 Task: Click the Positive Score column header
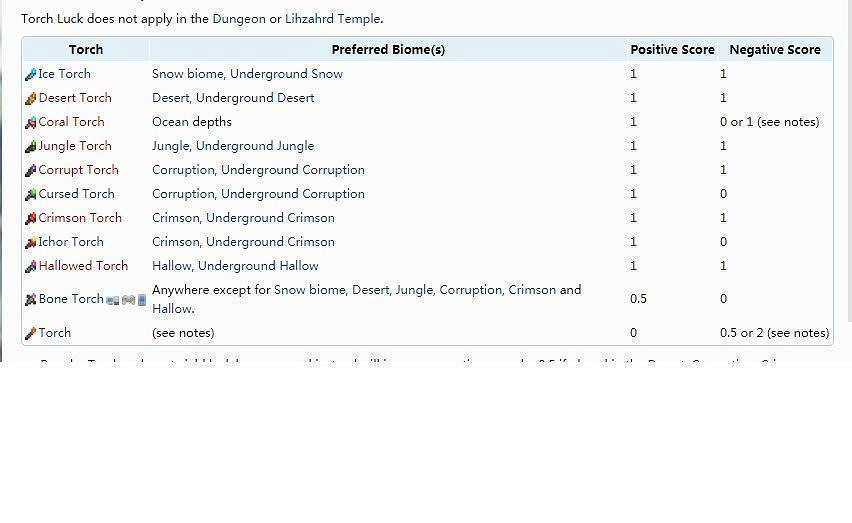click(x=672, y=50)
